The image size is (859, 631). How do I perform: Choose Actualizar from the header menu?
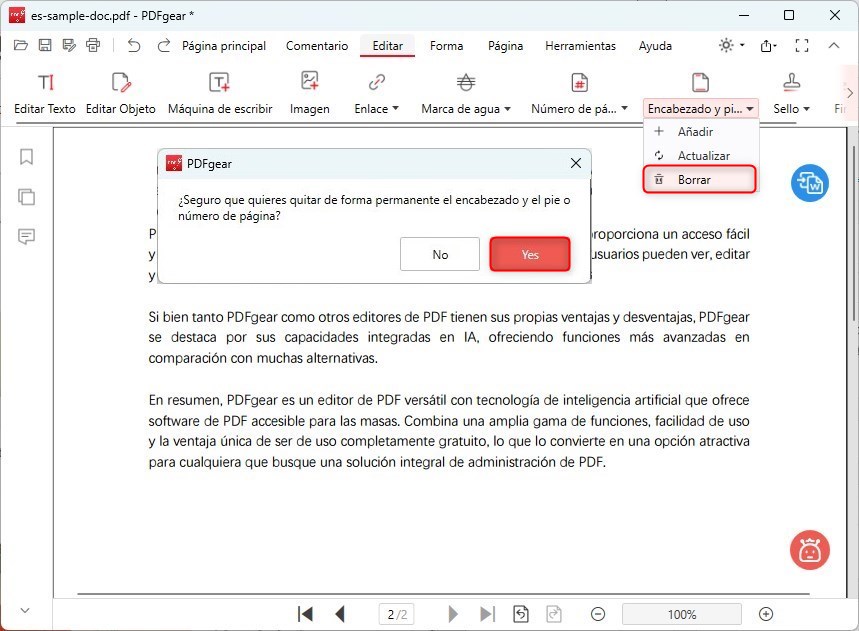click(701, 156)
